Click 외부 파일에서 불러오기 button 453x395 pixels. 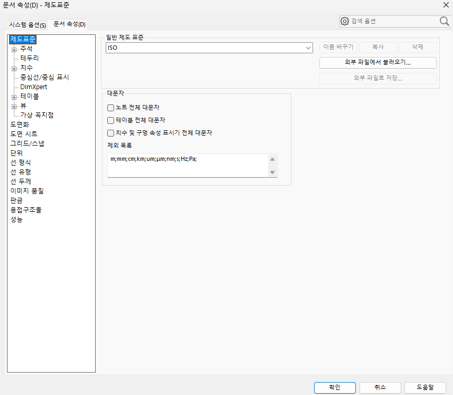378,63
